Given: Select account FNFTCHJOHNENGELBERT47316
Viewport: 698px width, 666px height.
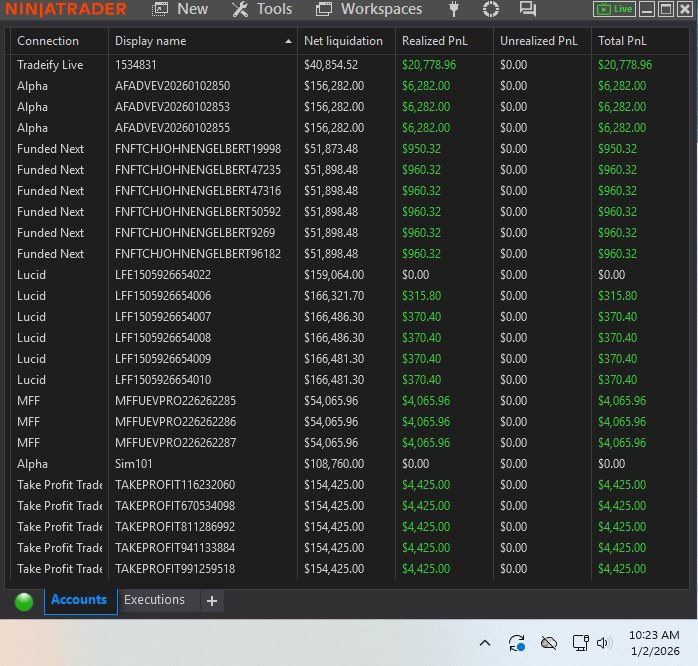Looking at the screenshot, I should click(x=198, y=191).
